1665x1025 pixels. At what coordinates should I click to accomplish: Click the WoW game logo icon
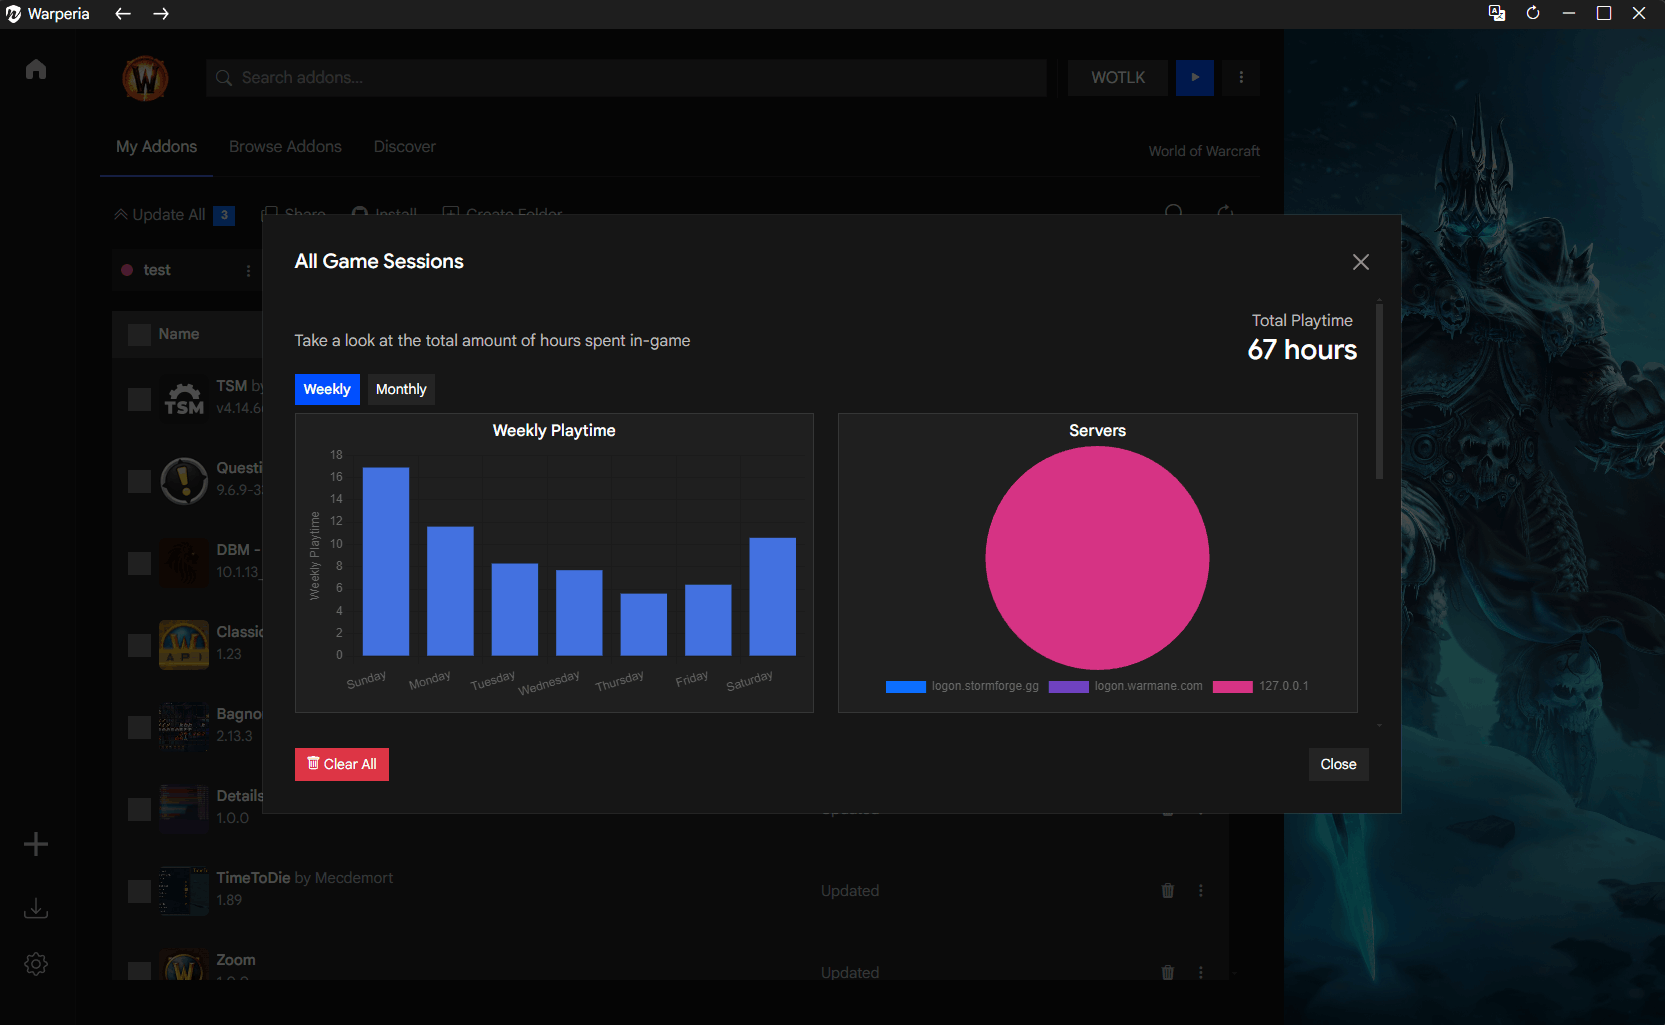145,78
